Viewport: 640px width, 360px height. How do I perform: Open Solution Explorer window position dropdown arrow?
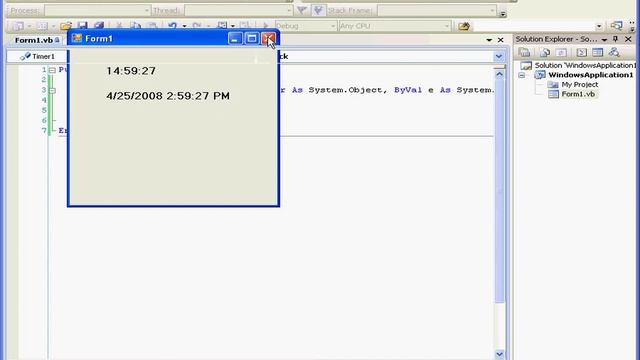604,40
